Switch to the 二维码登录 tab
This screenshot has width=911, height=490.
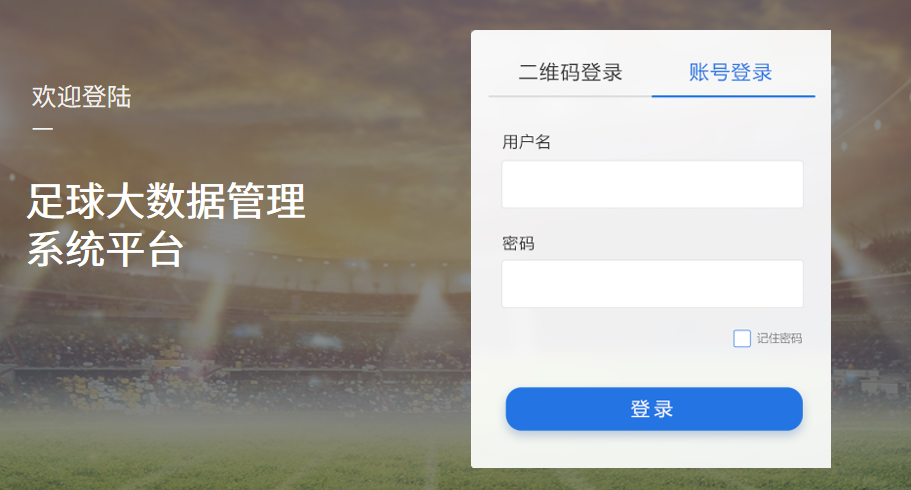(x=570, y=73)
